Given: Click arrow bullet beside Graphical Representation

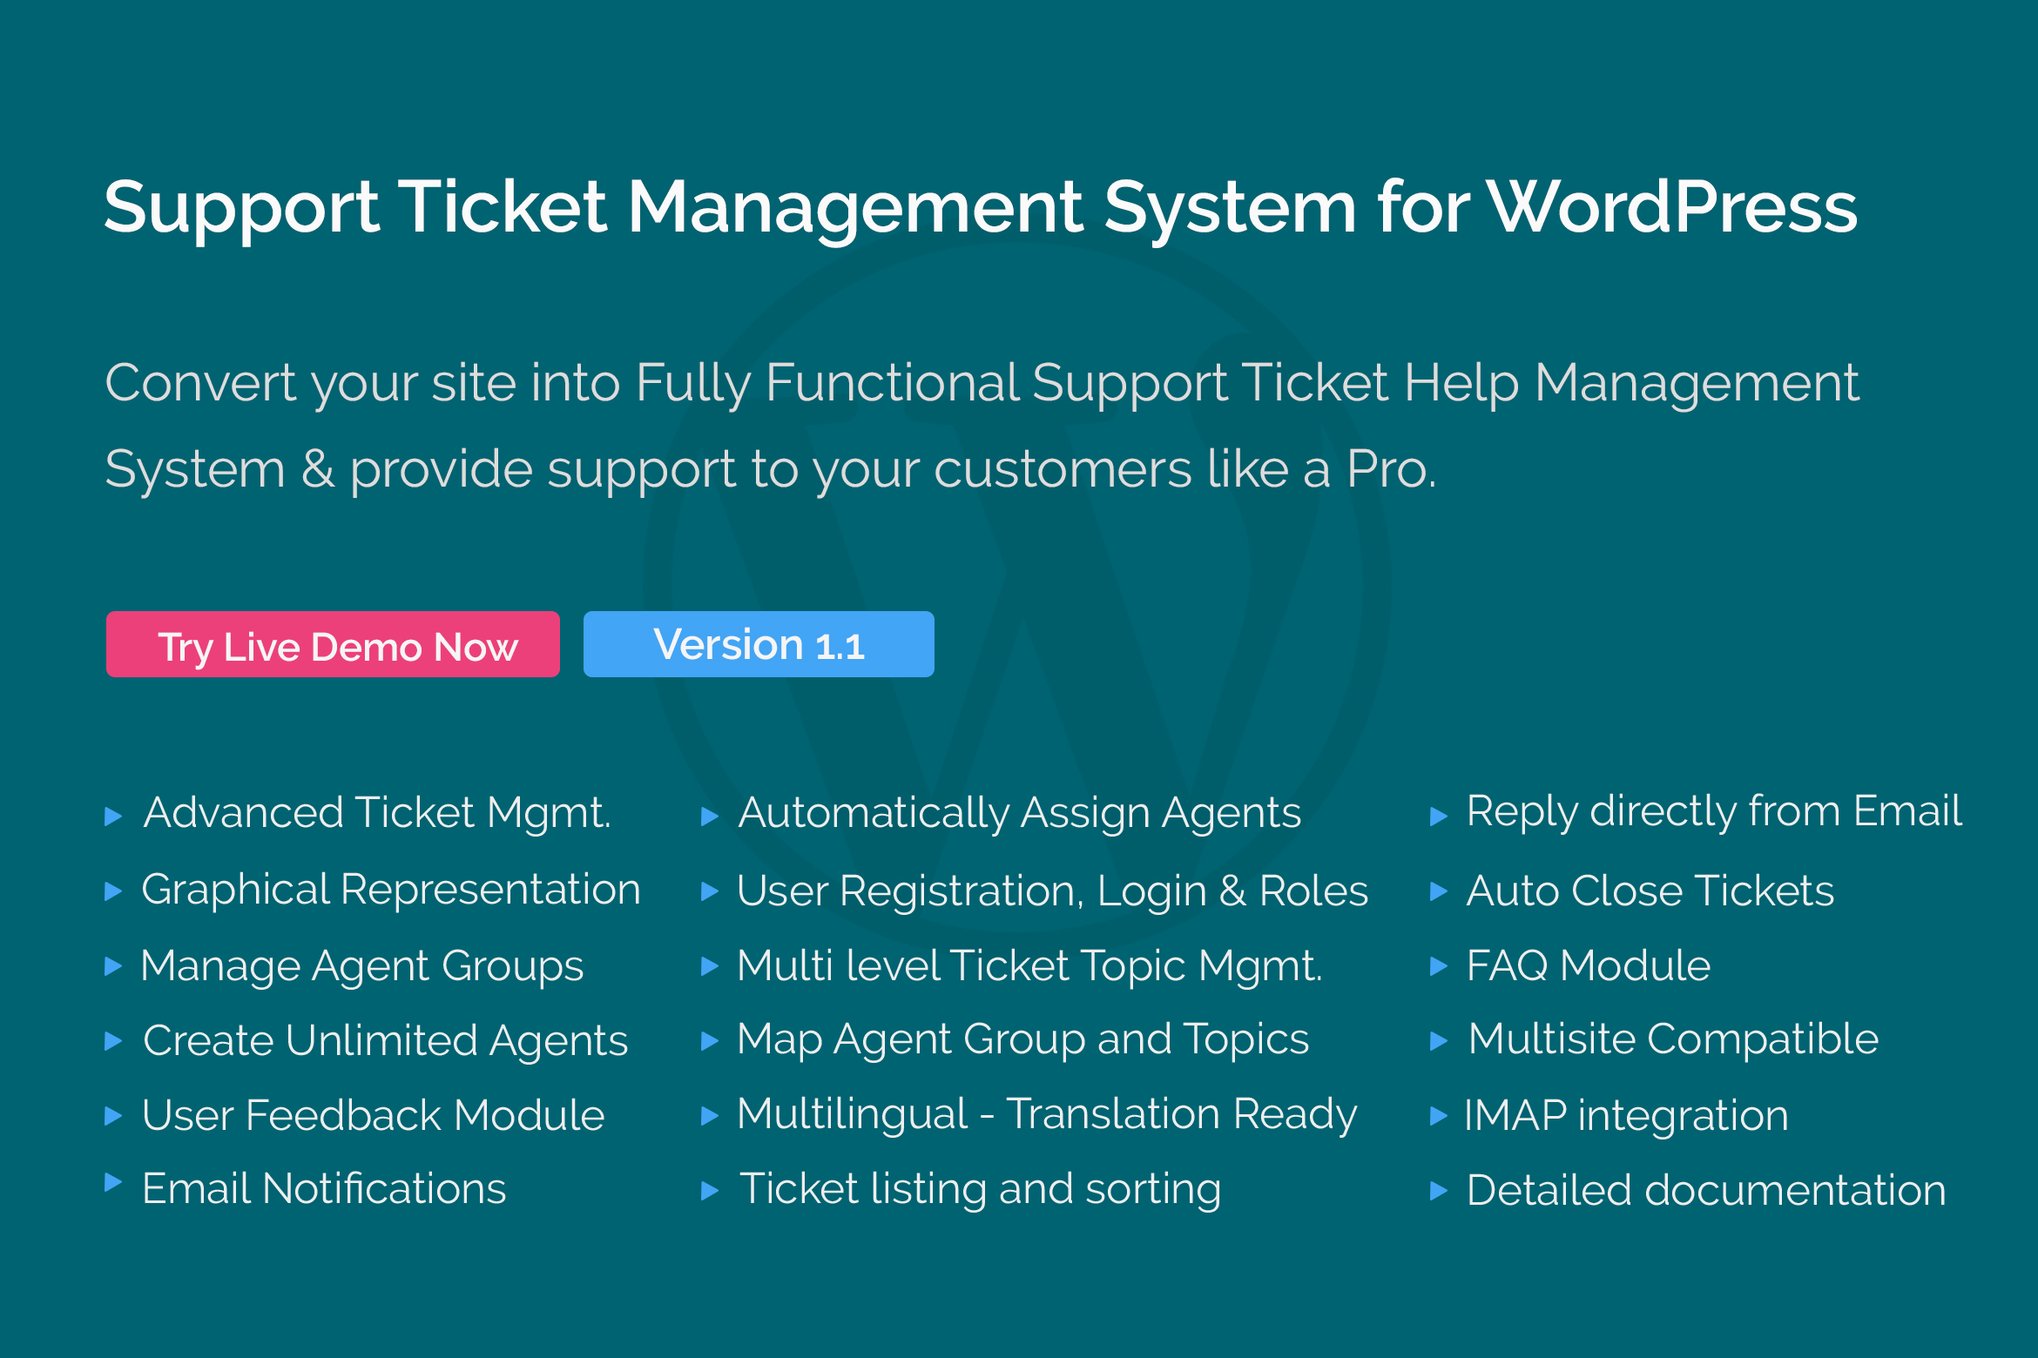Looking at the screenshot, I should pos(113,891).
